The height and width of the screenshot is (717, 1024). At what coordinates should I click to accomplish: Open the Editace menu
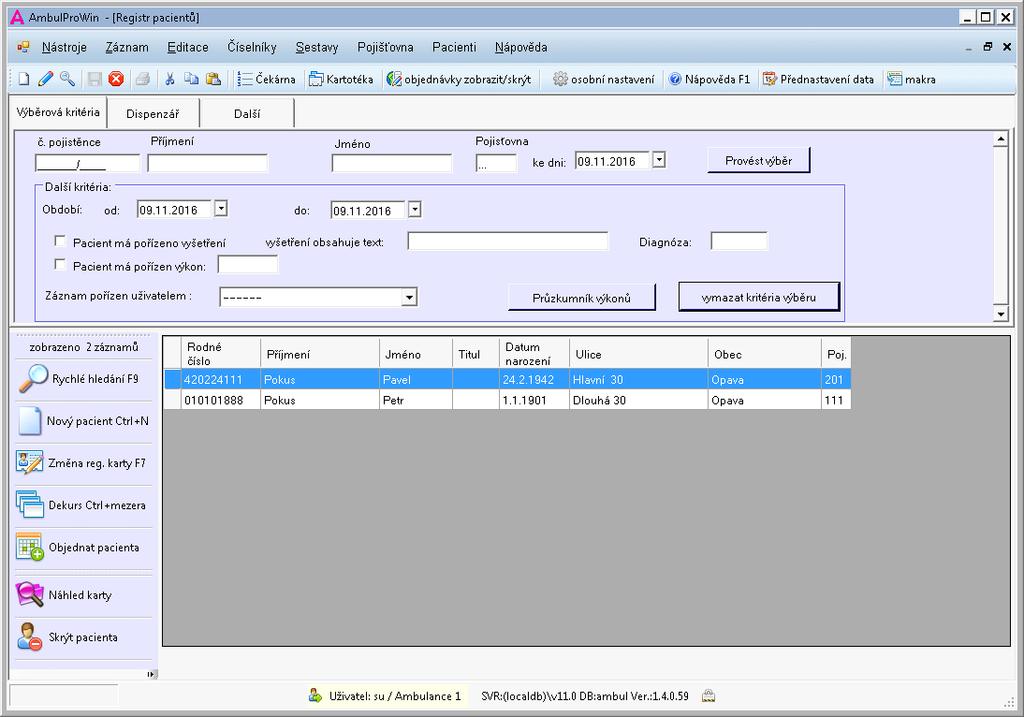point(187,47)
